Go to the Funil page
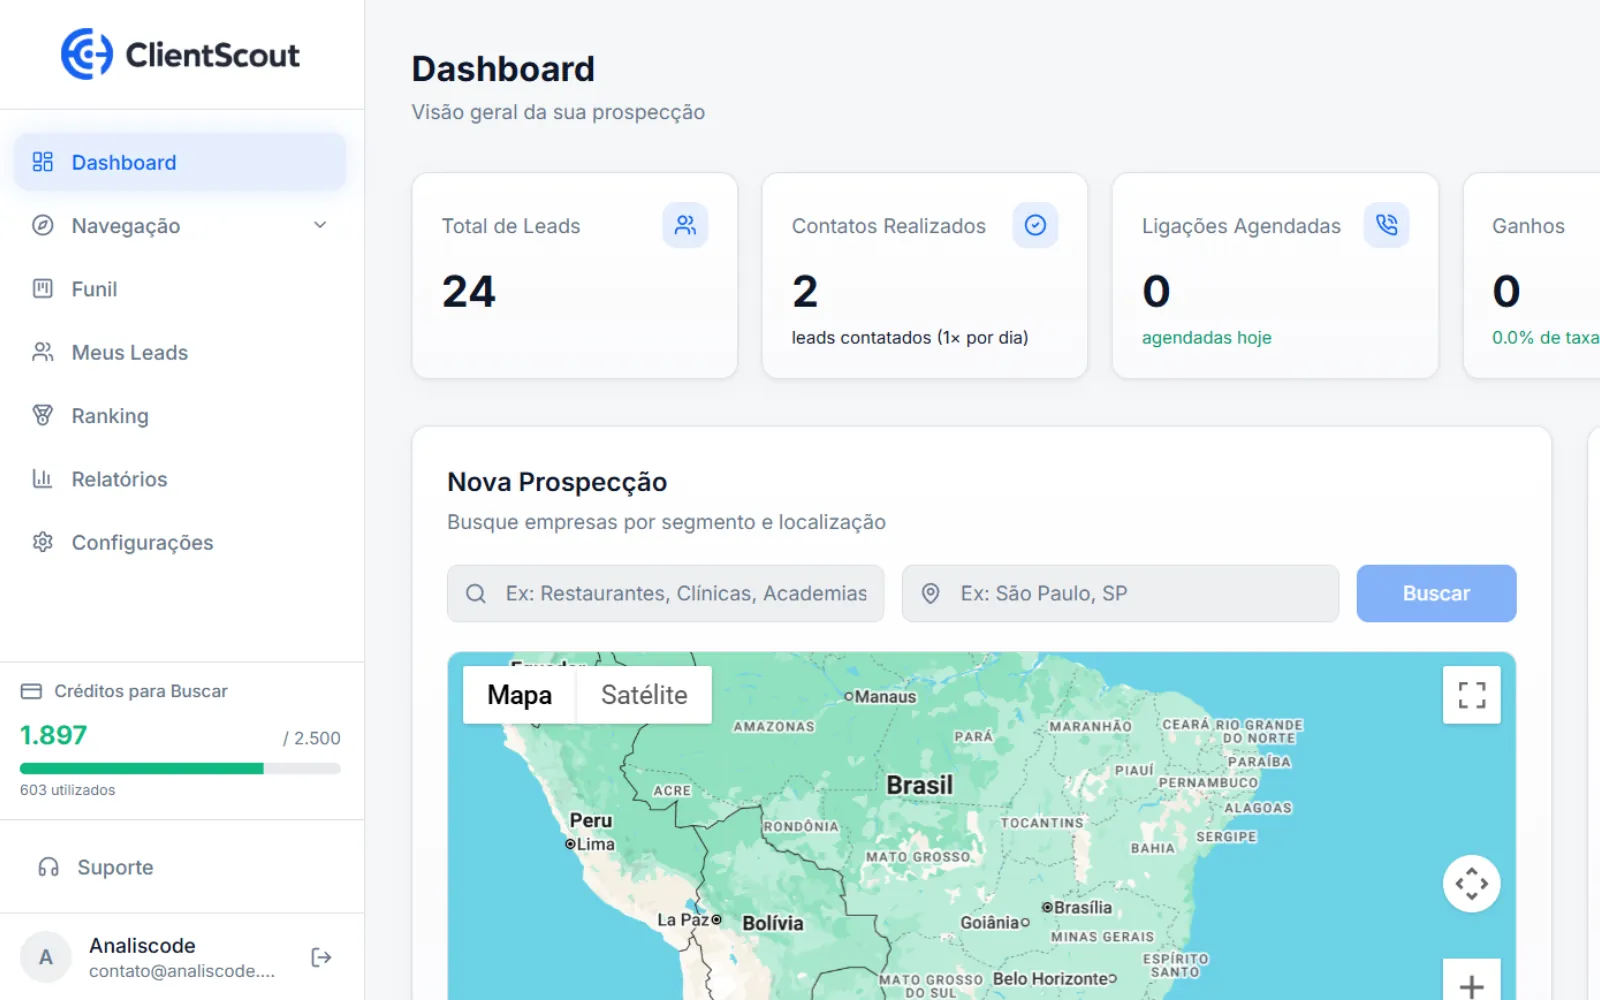The image size is (1600, 1000). pyautogui.click(x=180, y=289)
